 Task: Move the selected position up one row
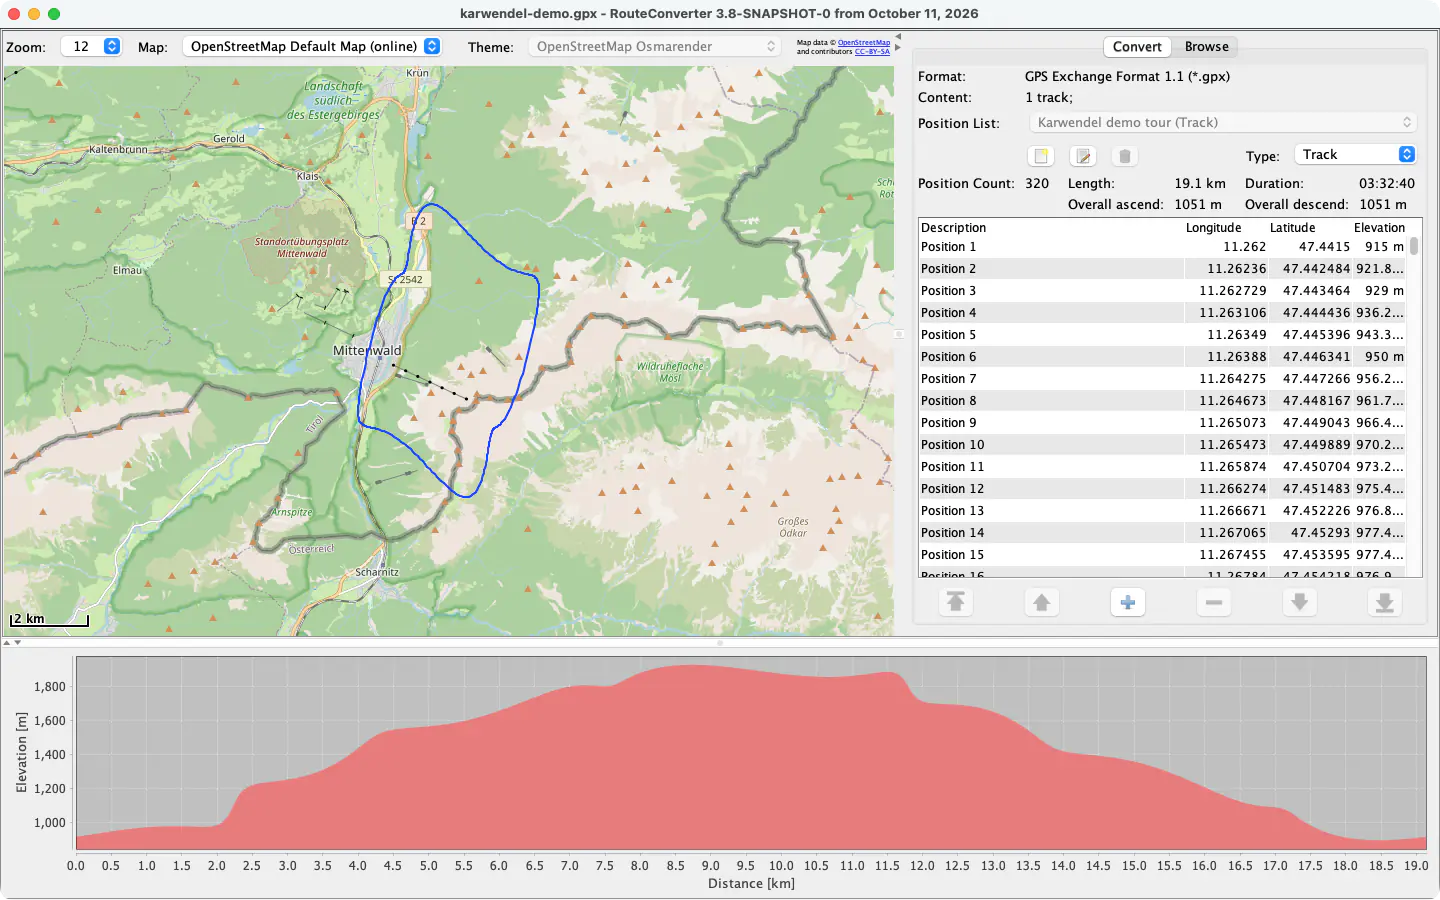[x=1042, y=602]
